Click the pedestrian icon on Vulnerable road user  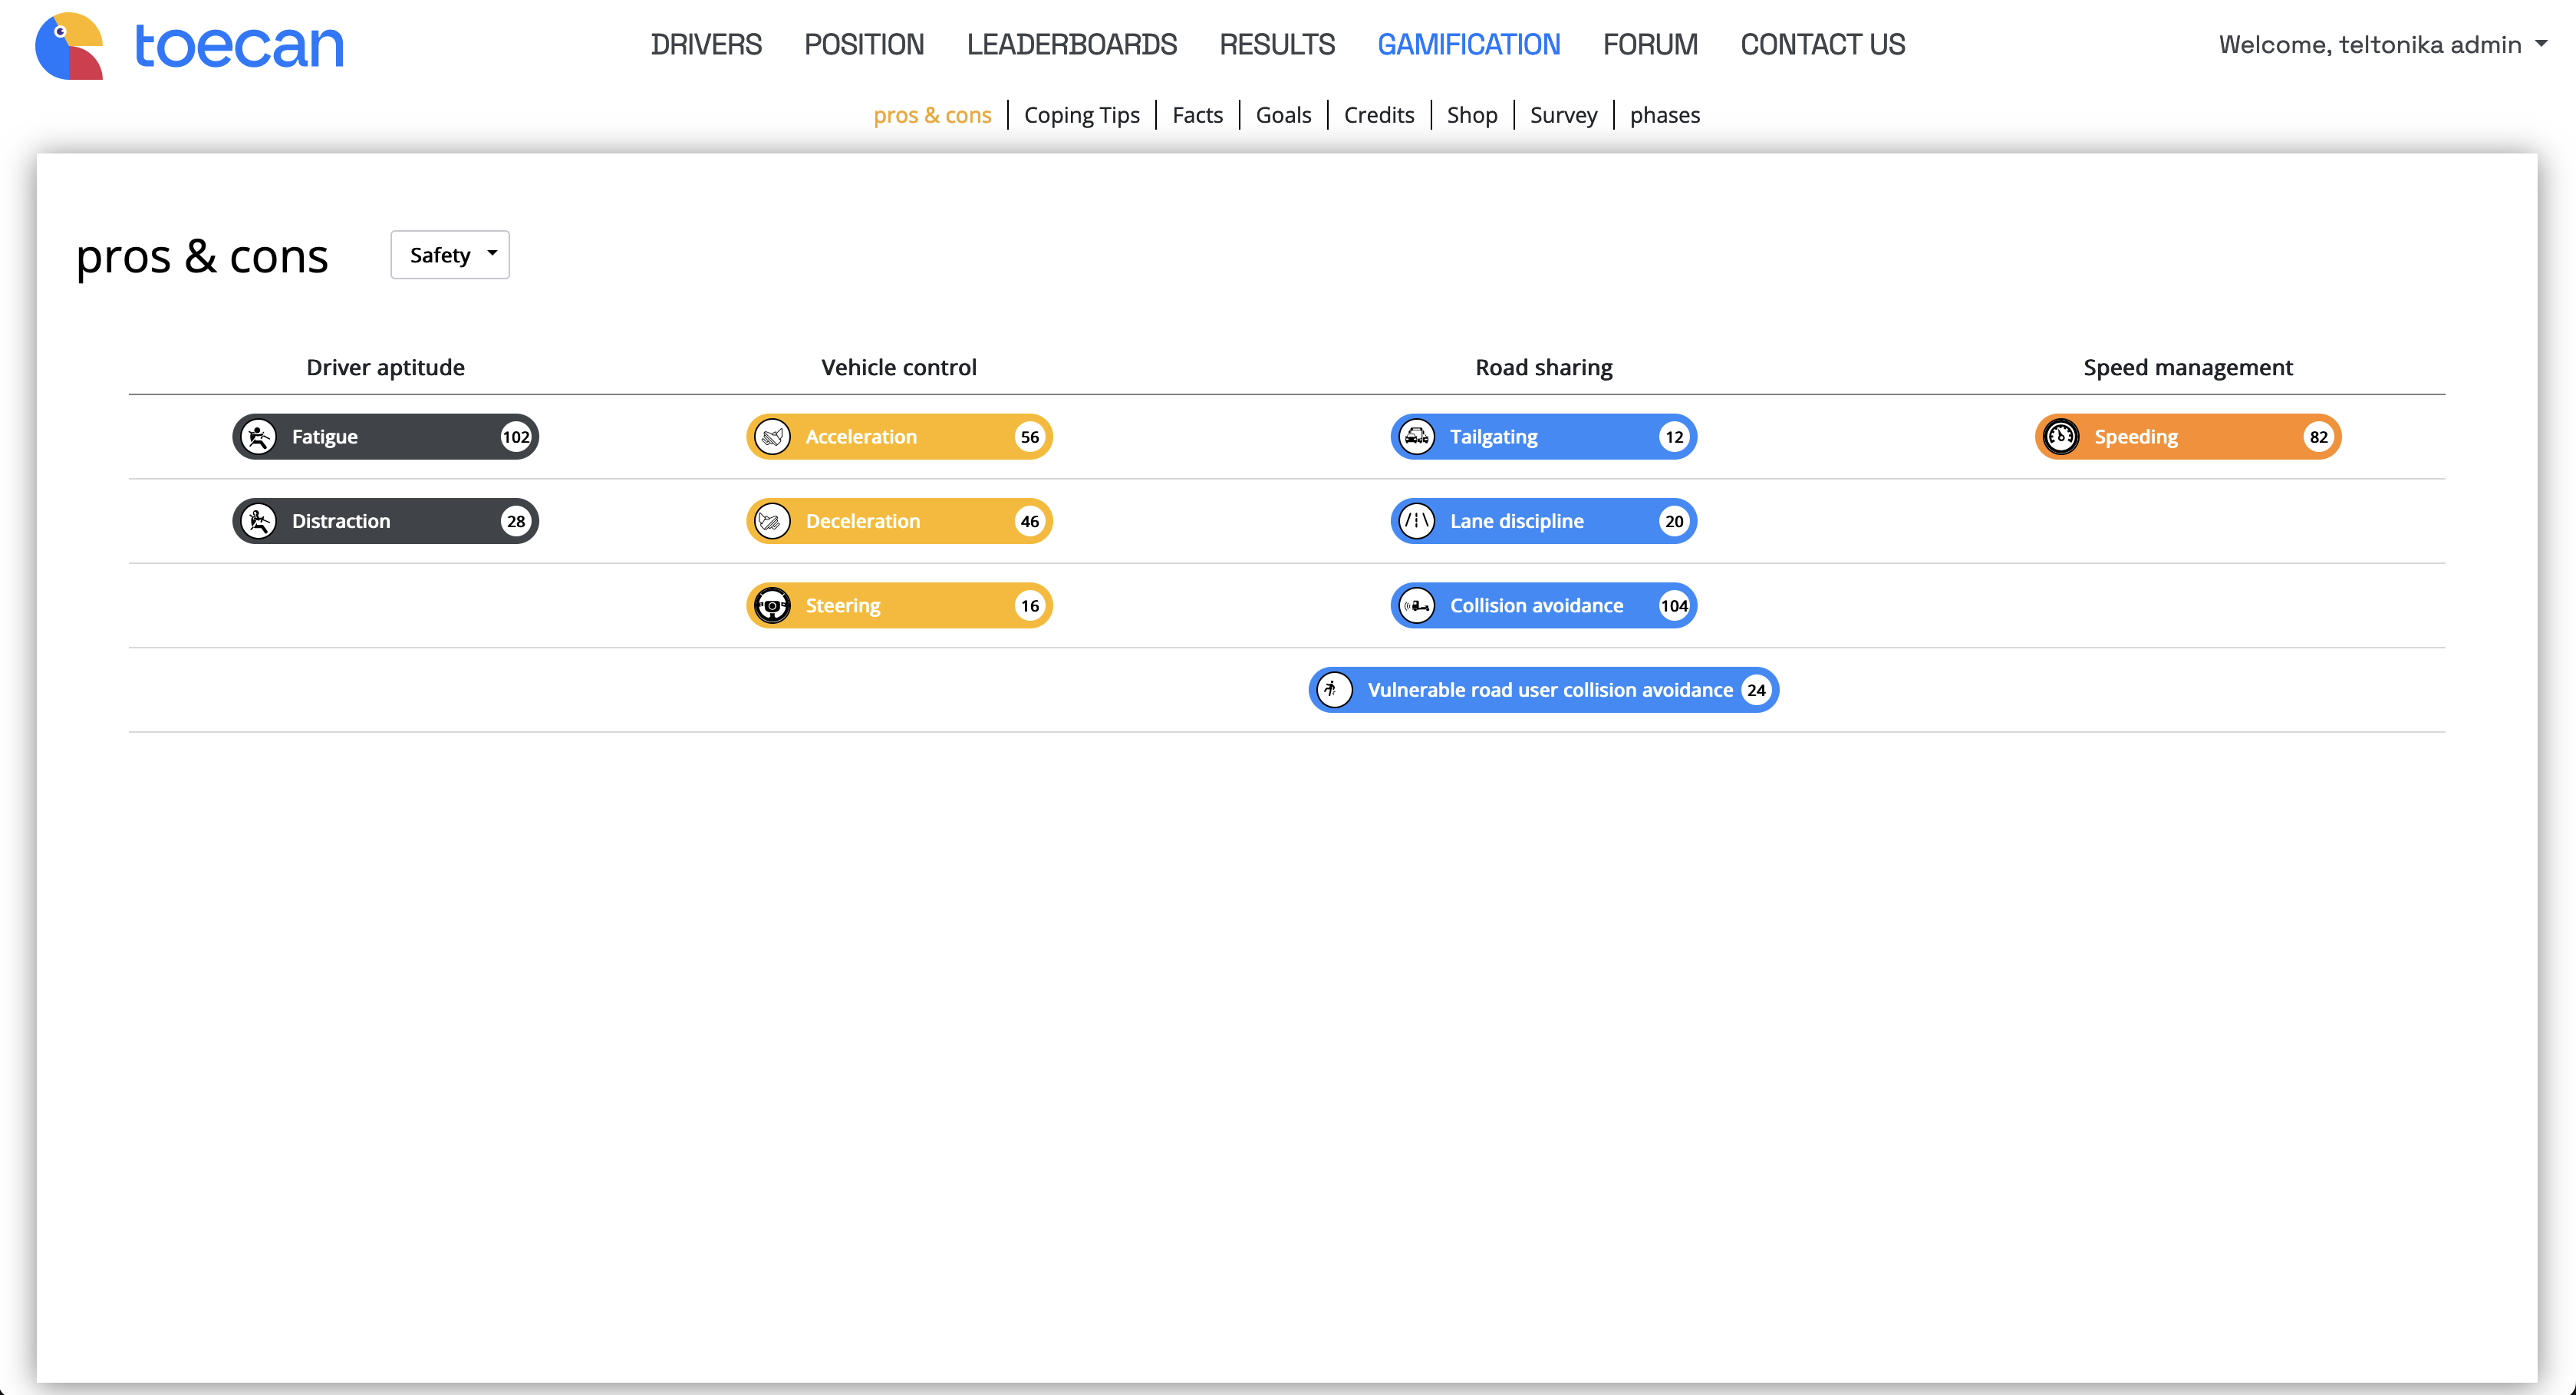coord(1334,690)
